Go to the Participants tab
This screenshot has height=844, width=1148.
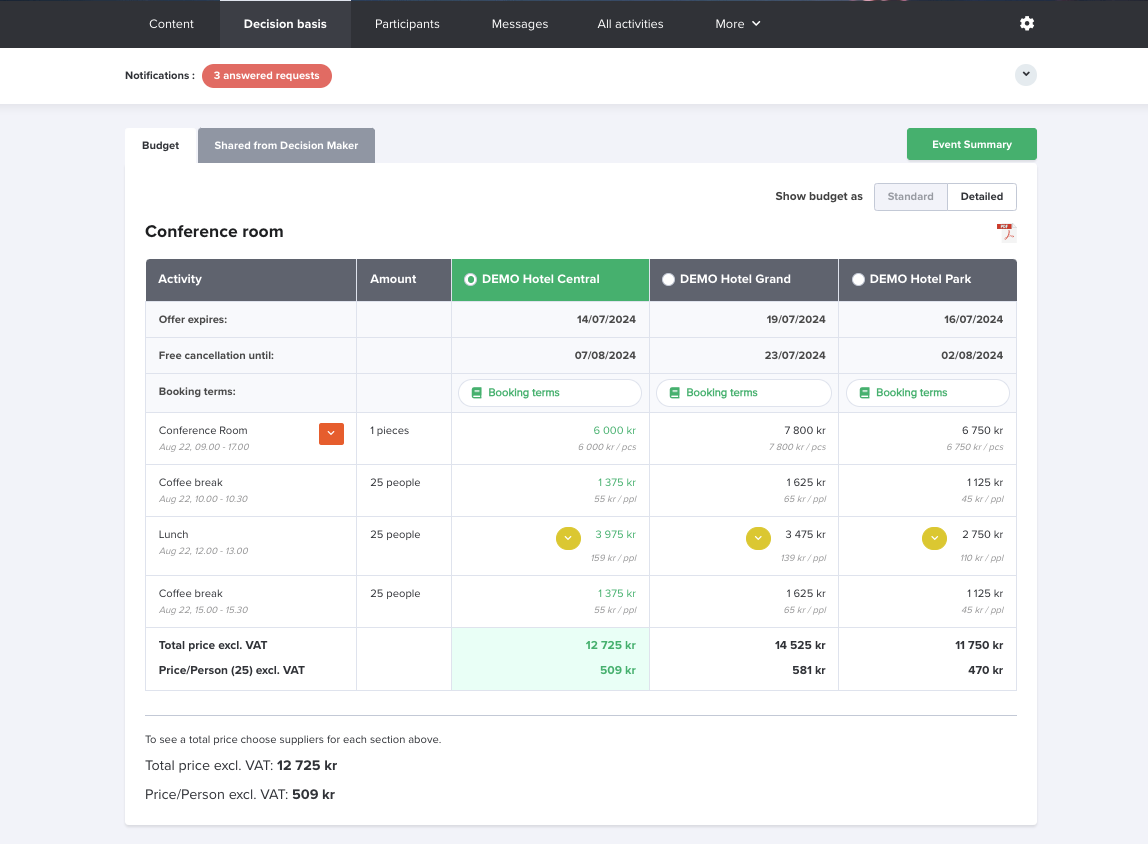pos(407,24)
